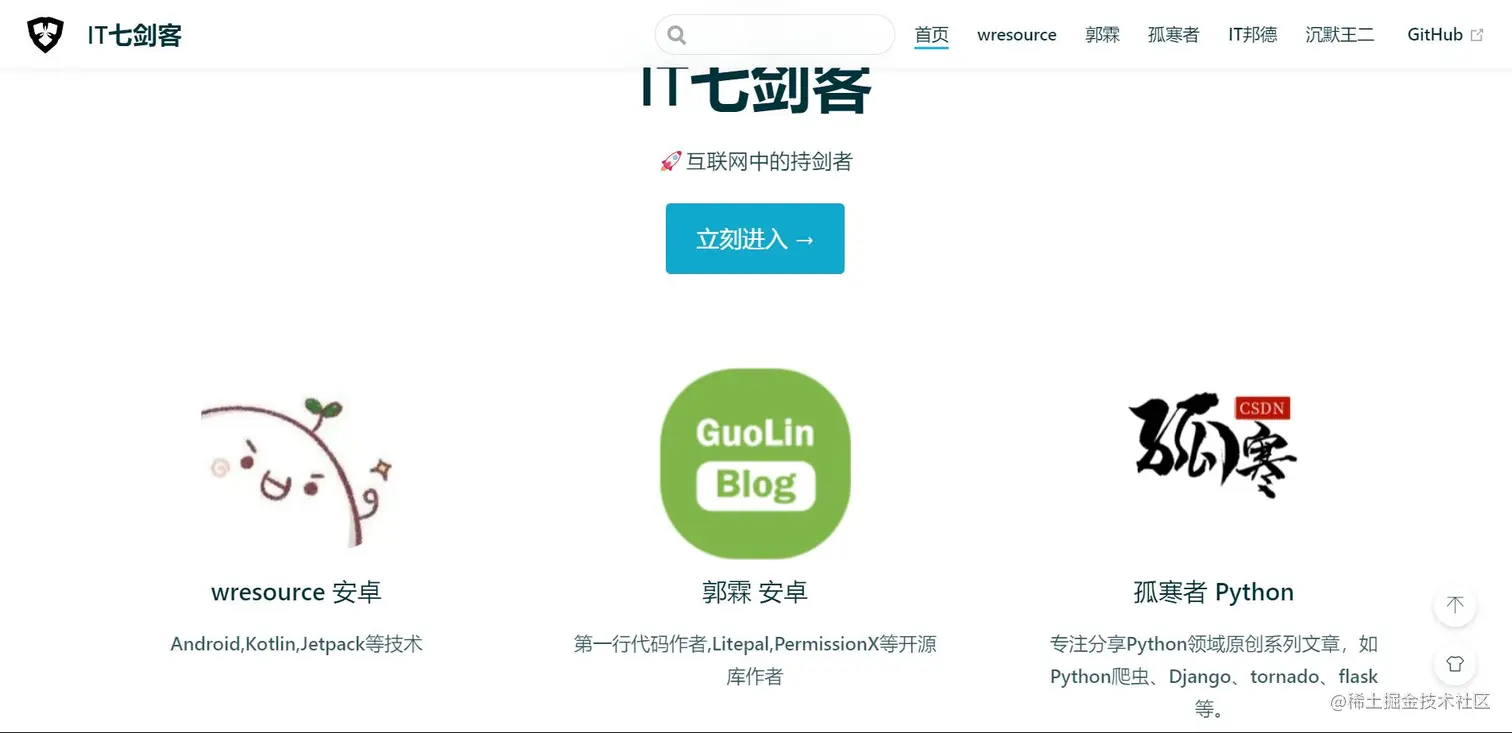
Task: Click the Android,Kotlin,Jetpack等技术 description
Action: [x=297, y=644]
